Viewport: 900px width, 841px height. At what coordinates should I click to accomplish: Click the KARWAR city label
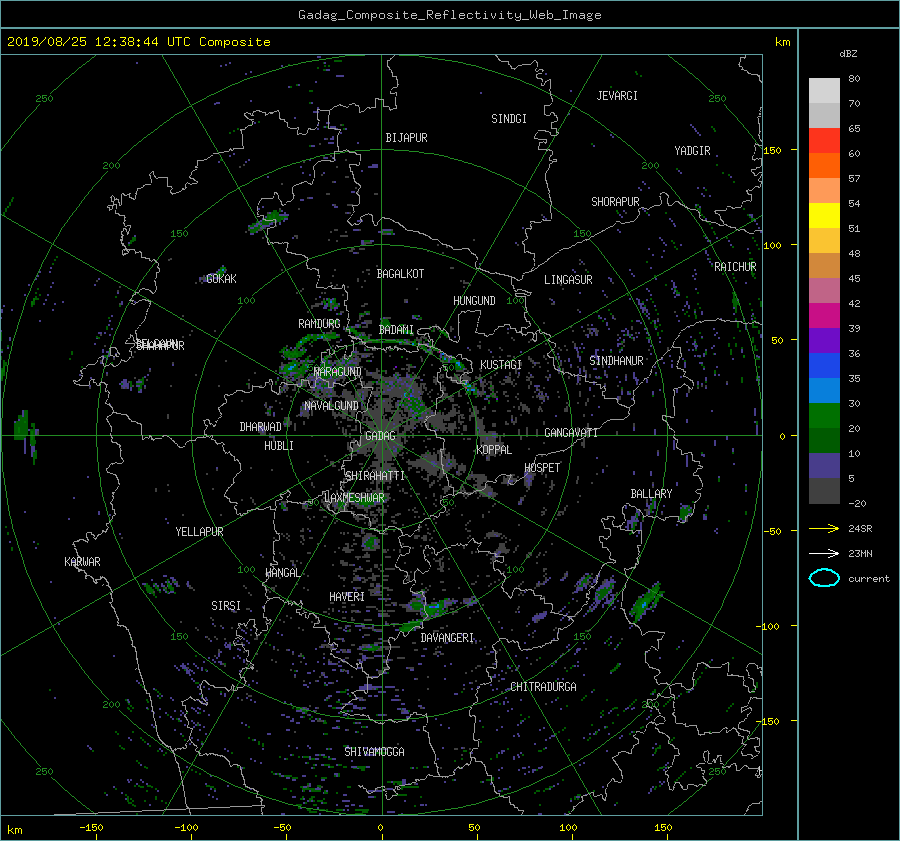tap(83, 561)
